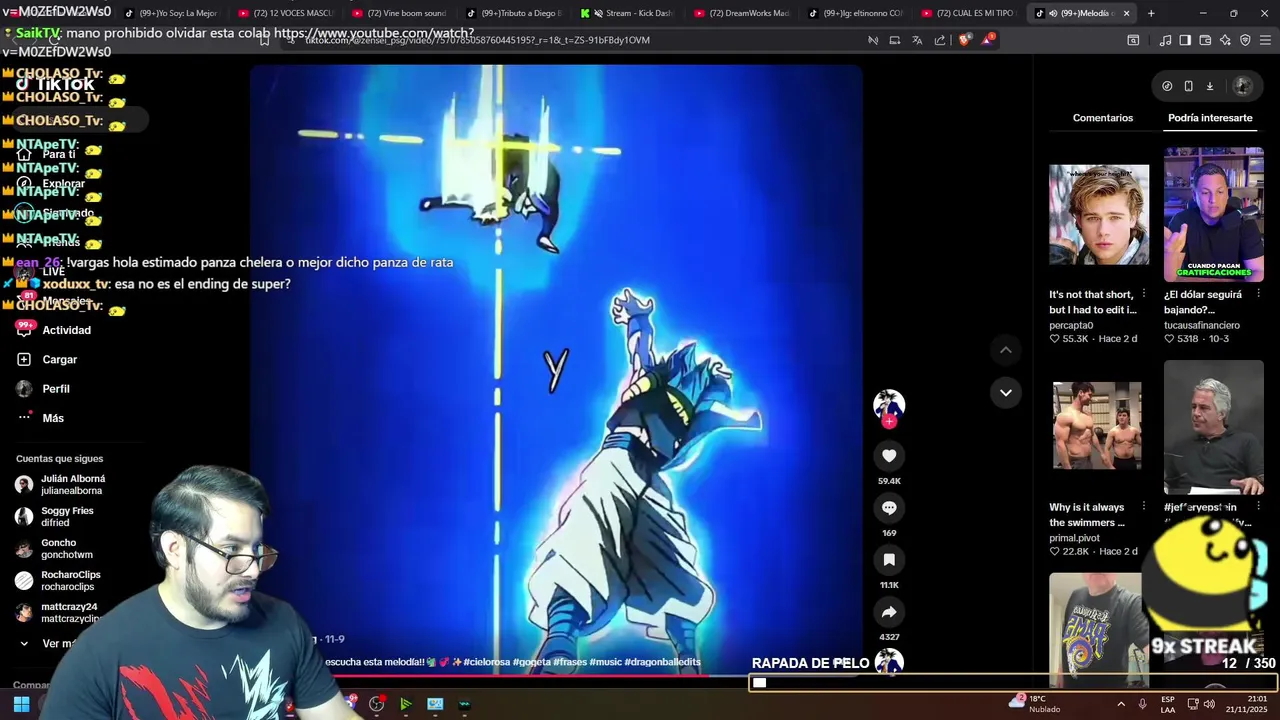The width and height of the screenshot is (1280, 720).
Task: Click the share page icon in address bar
Action: 940,40
